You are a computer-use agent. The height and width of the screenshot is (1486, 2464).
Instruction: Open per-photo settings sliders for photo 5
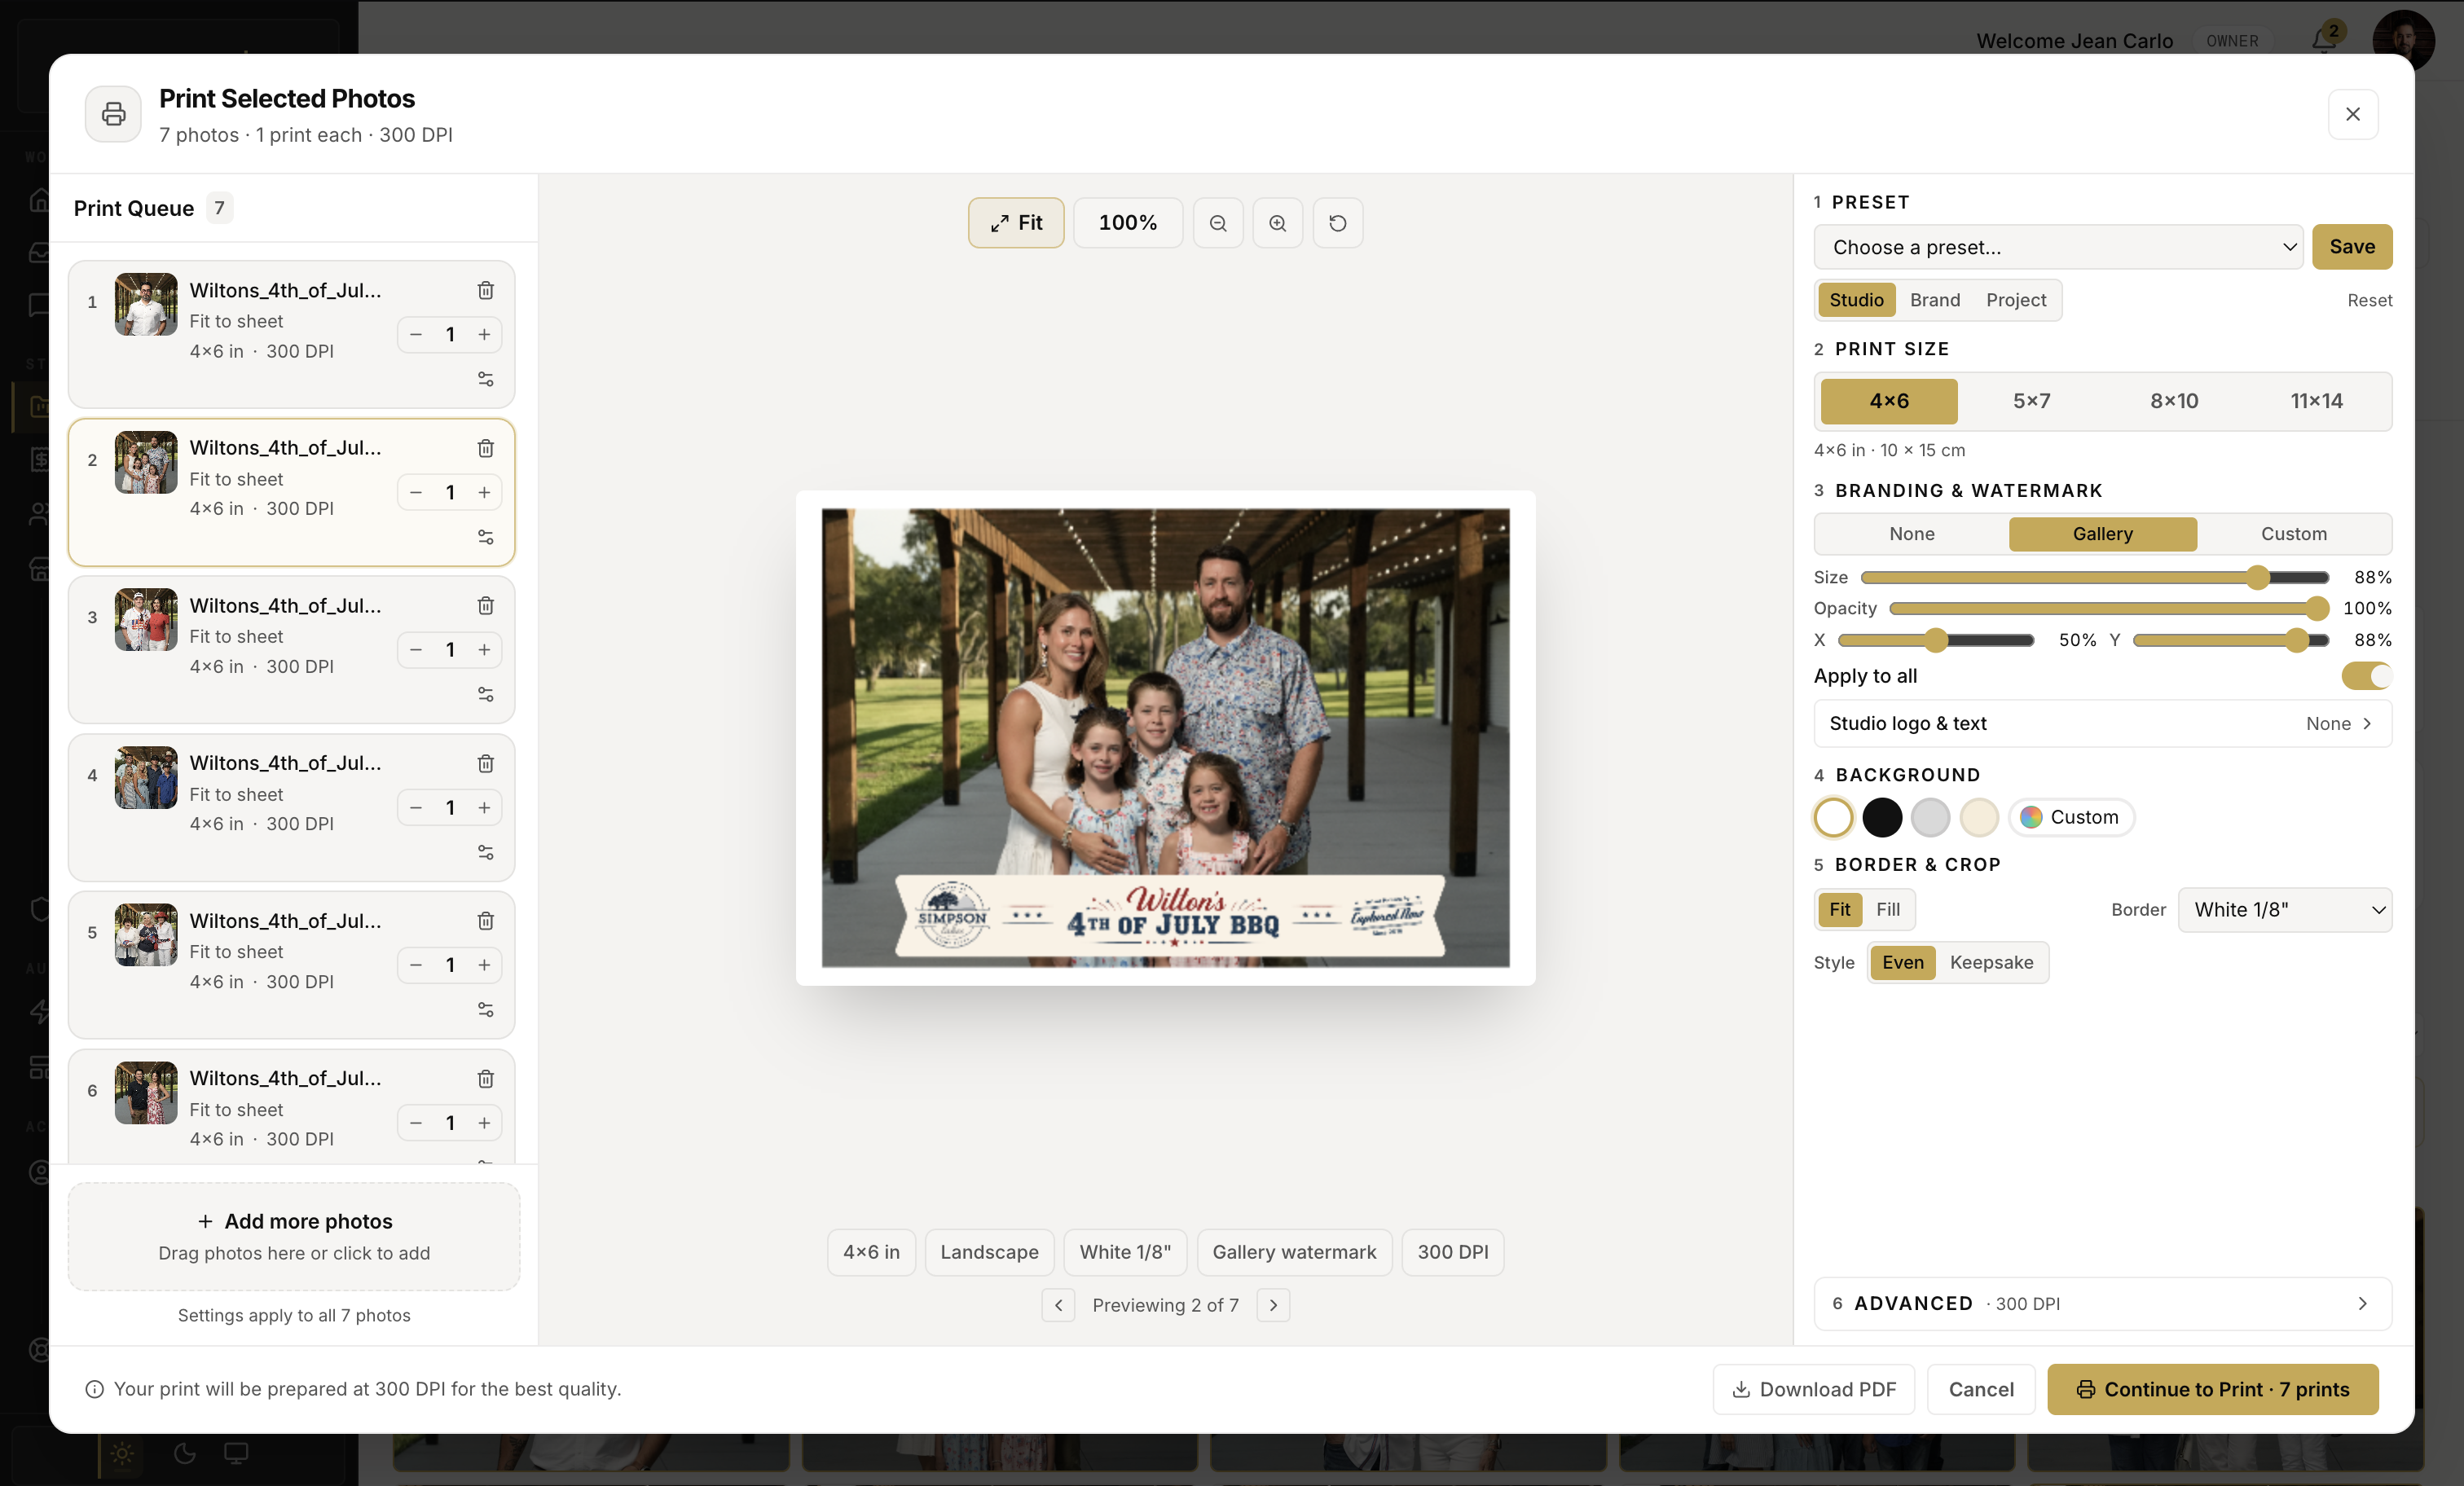coord(485,1009)
